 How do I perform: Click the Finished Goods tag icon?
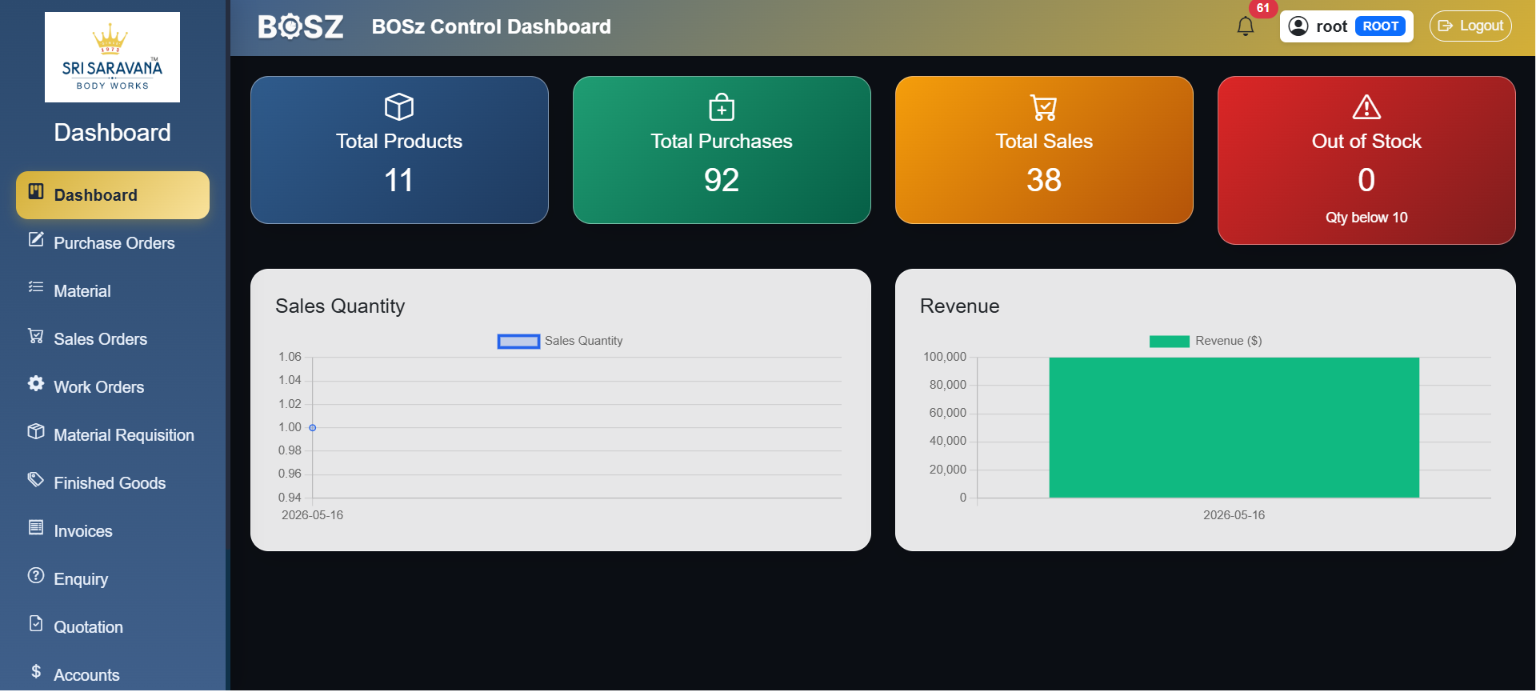36,480
